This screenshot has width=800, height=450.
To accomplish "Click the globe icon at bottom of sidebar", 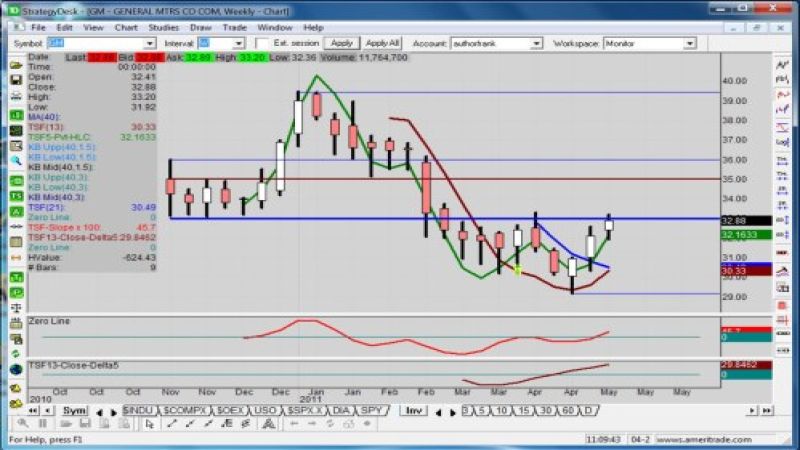I will tap(16, 369).
